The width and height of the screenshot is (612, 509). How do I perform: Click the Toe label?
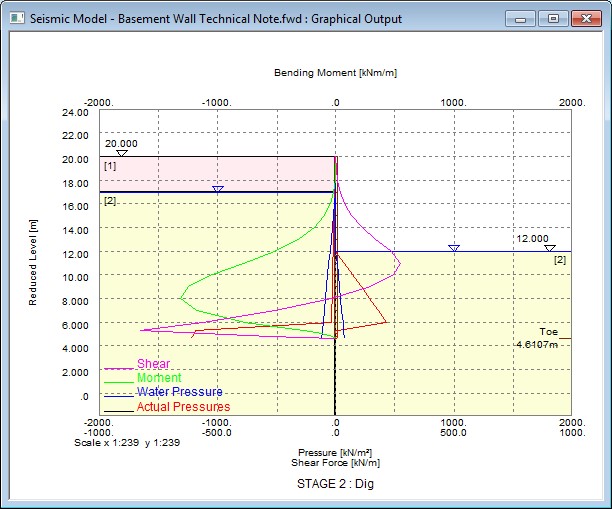[548, 332]
